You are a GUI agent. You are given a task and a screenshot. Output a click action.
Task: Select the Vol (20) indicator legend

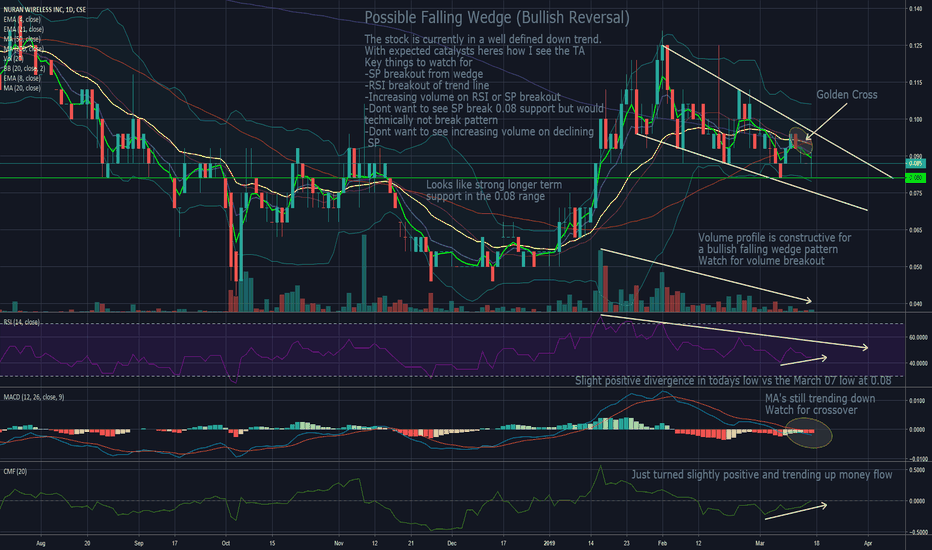coord(13,58)
